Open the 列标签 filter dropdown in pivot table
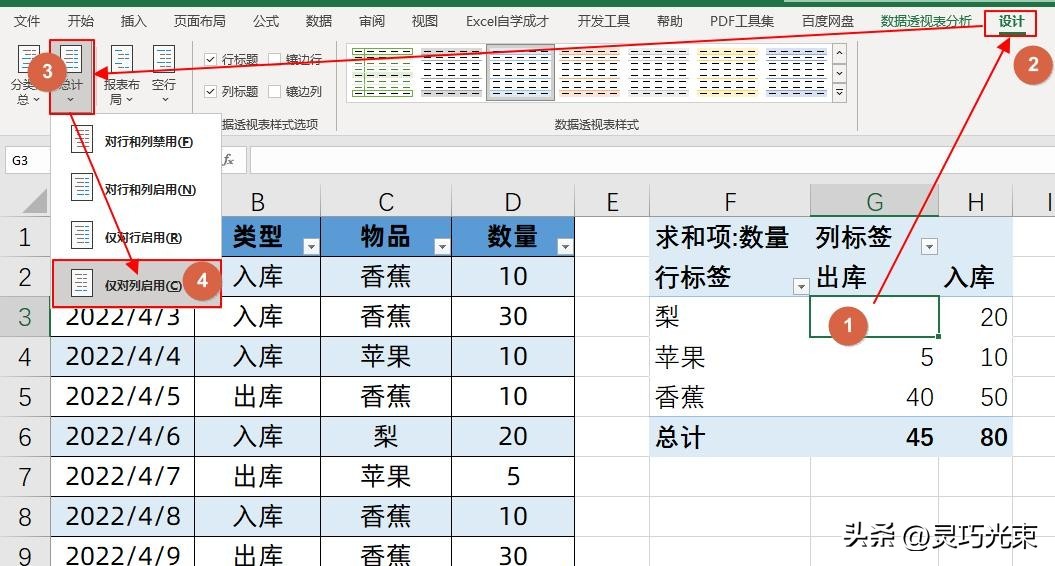 [929, 246]
